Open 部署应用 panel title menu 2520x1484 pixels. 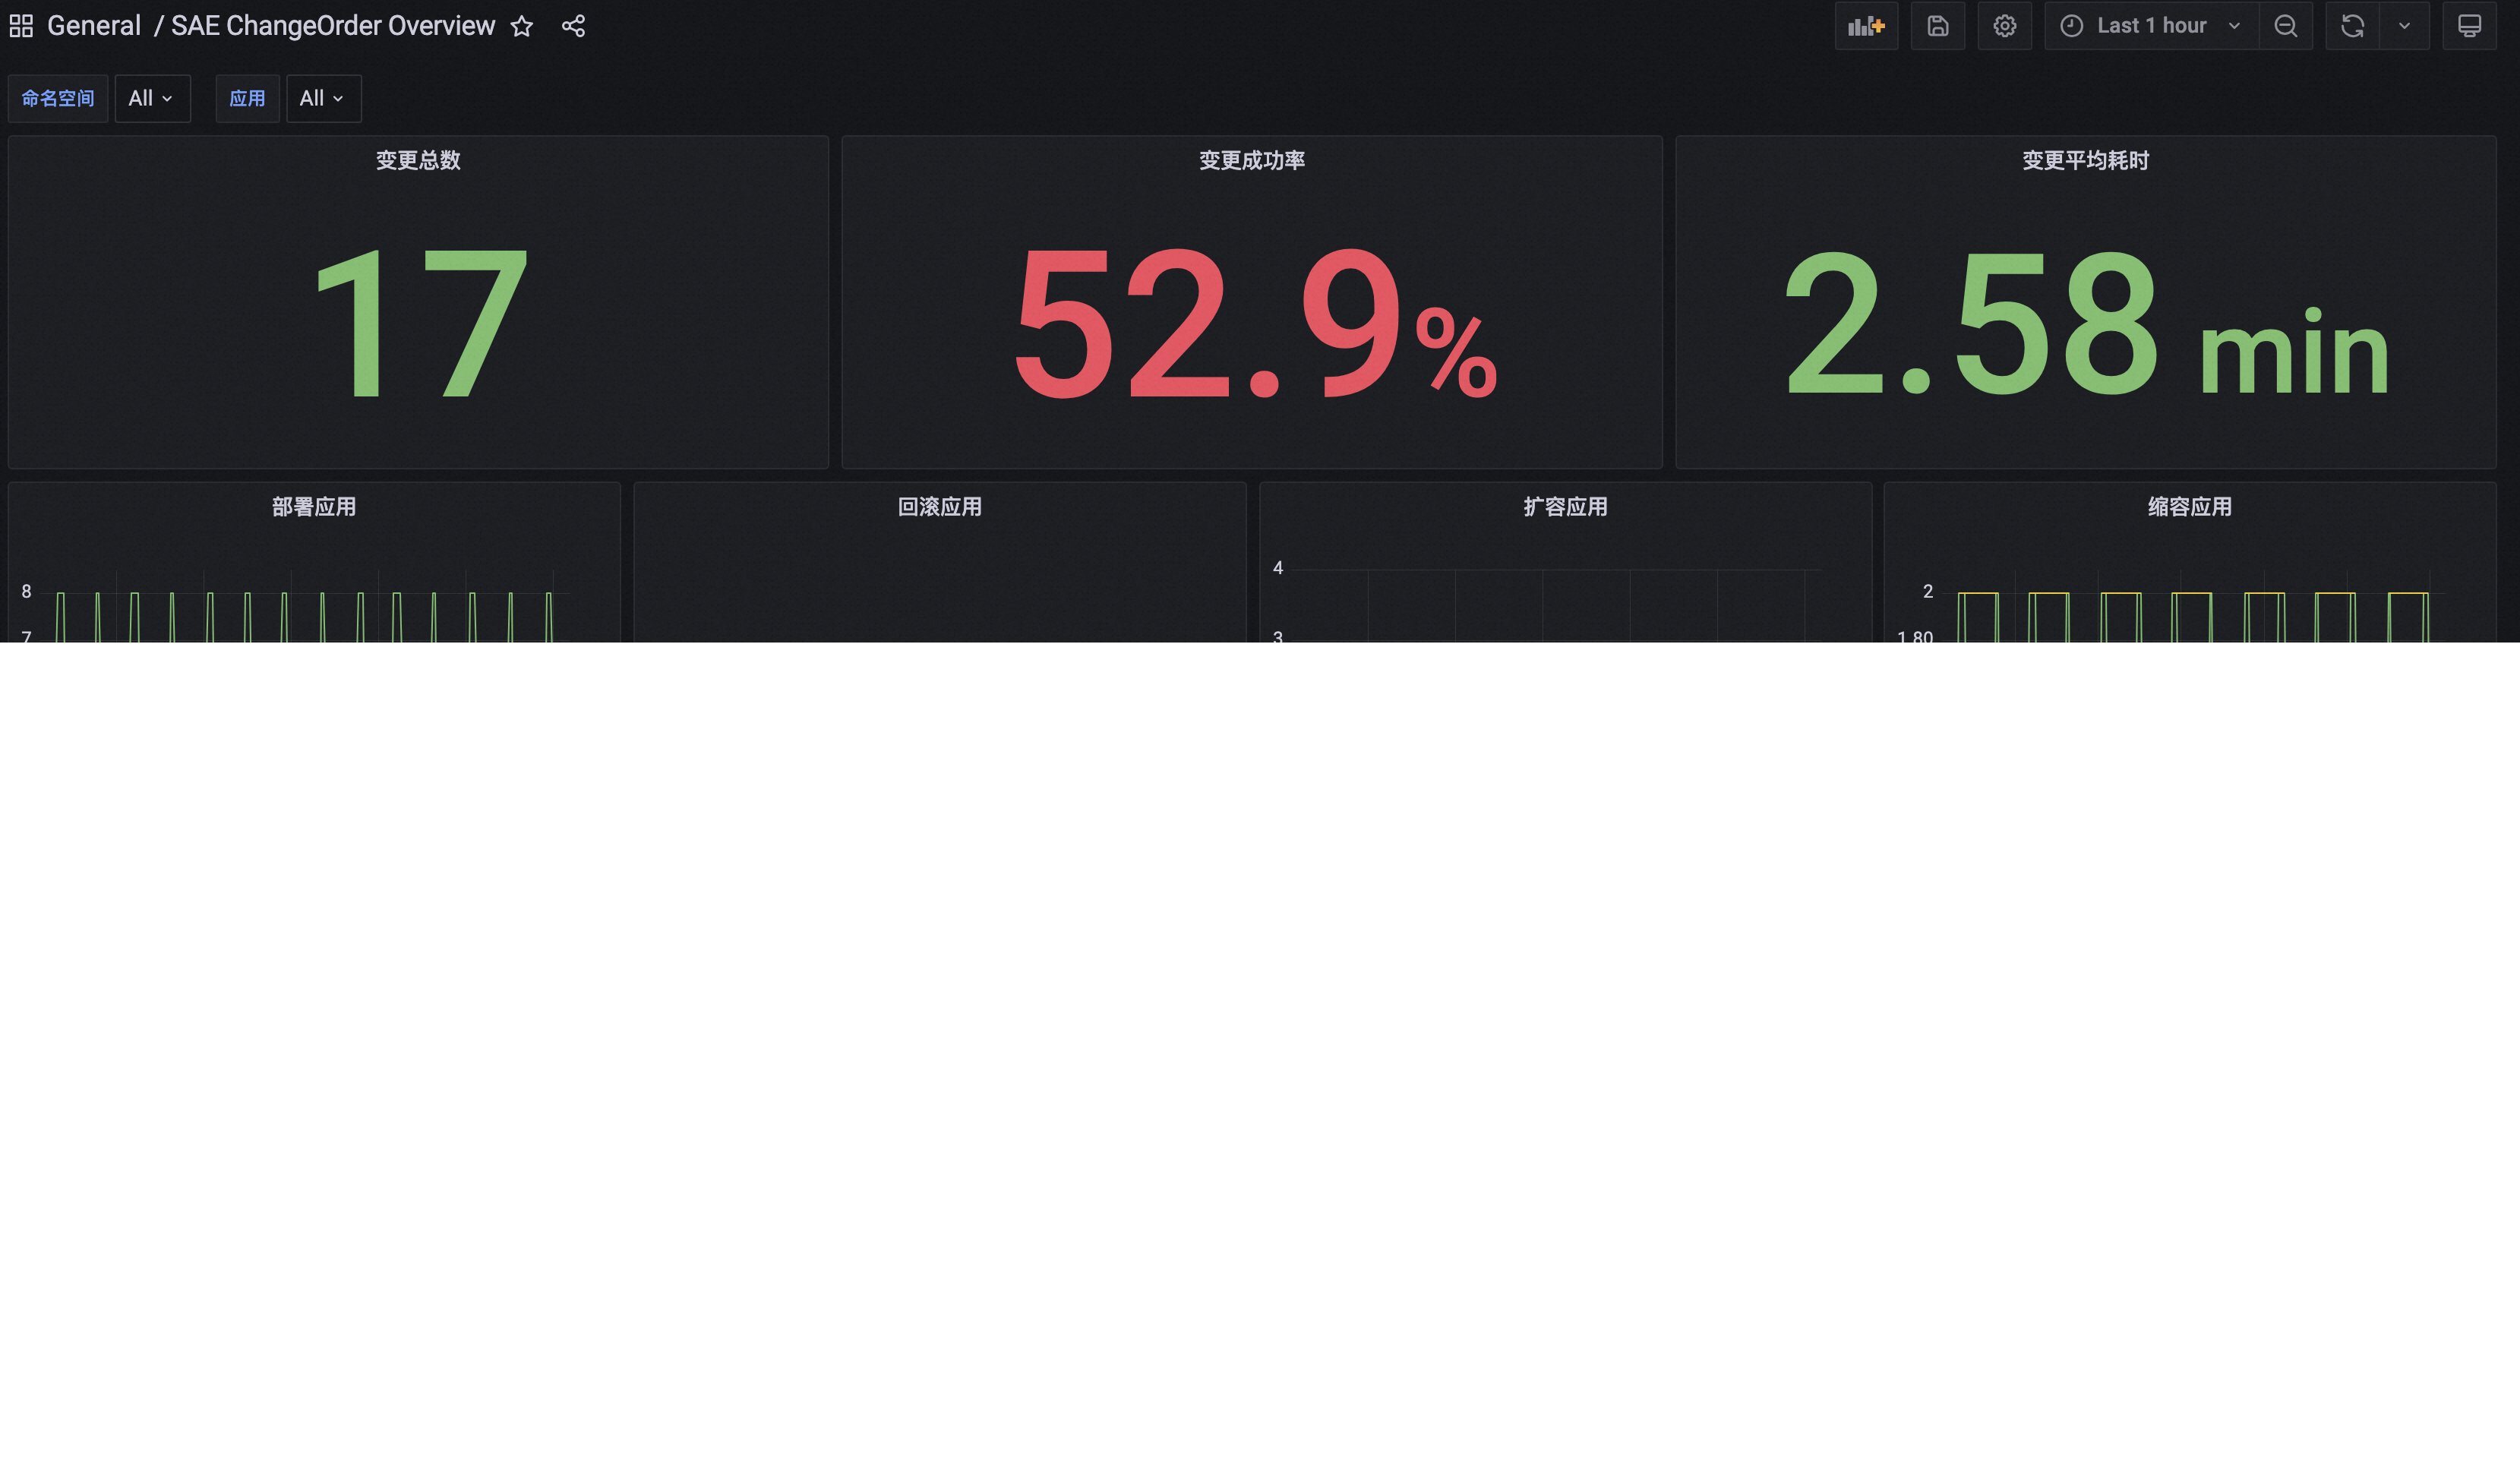[314, 507]
